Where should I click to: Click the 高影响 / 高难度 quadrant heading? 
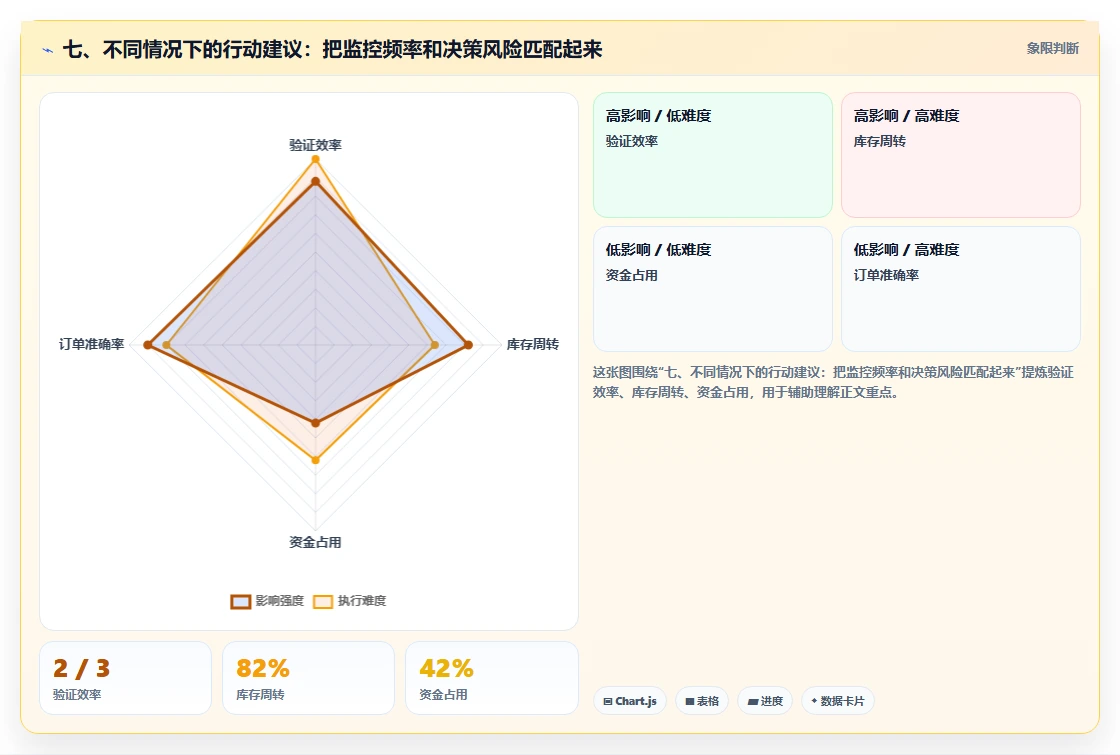pos(906,116)
